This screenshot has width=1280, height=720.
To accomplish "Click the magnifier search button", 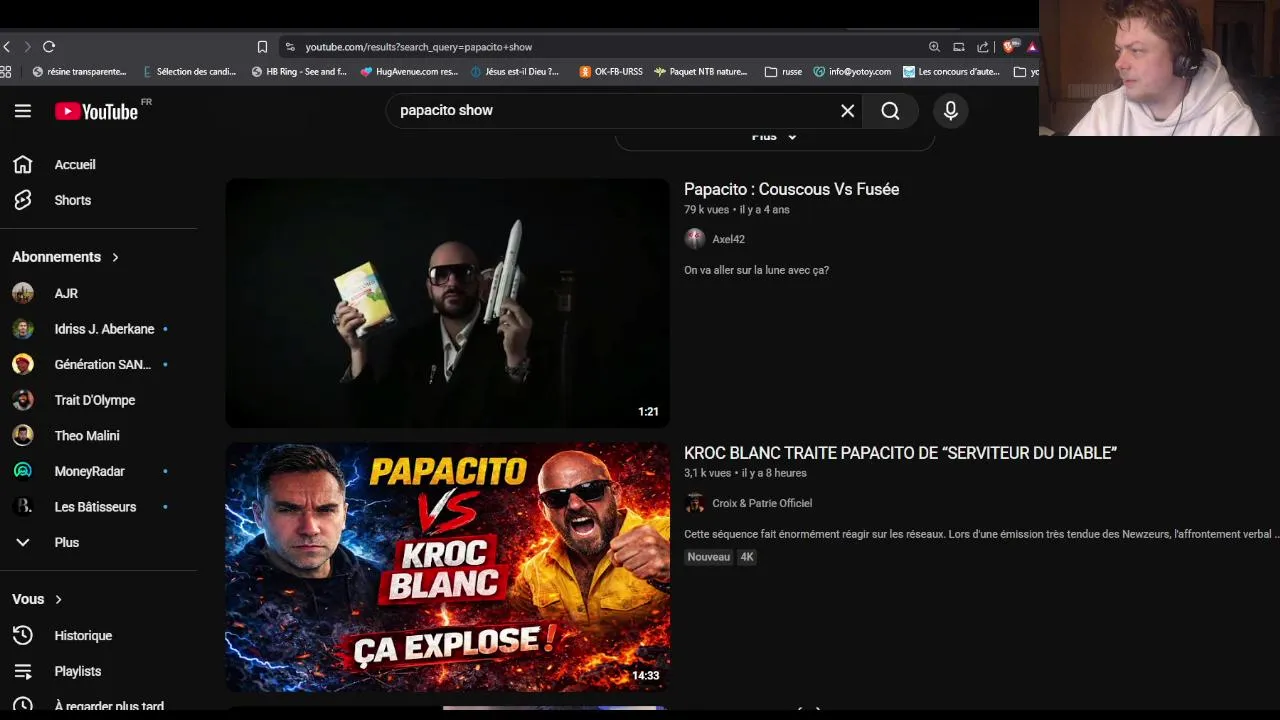I will [890, 111].
